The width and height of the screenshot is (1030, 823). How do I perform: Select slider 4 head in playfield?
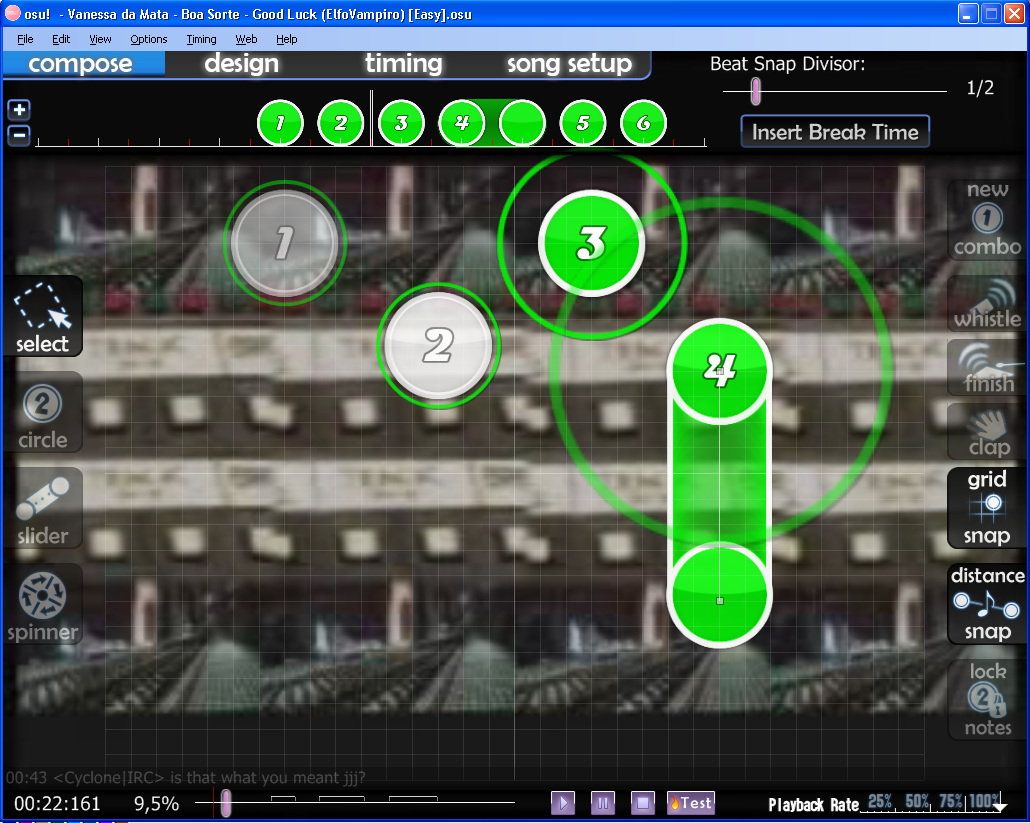click(x=720, y=371)
